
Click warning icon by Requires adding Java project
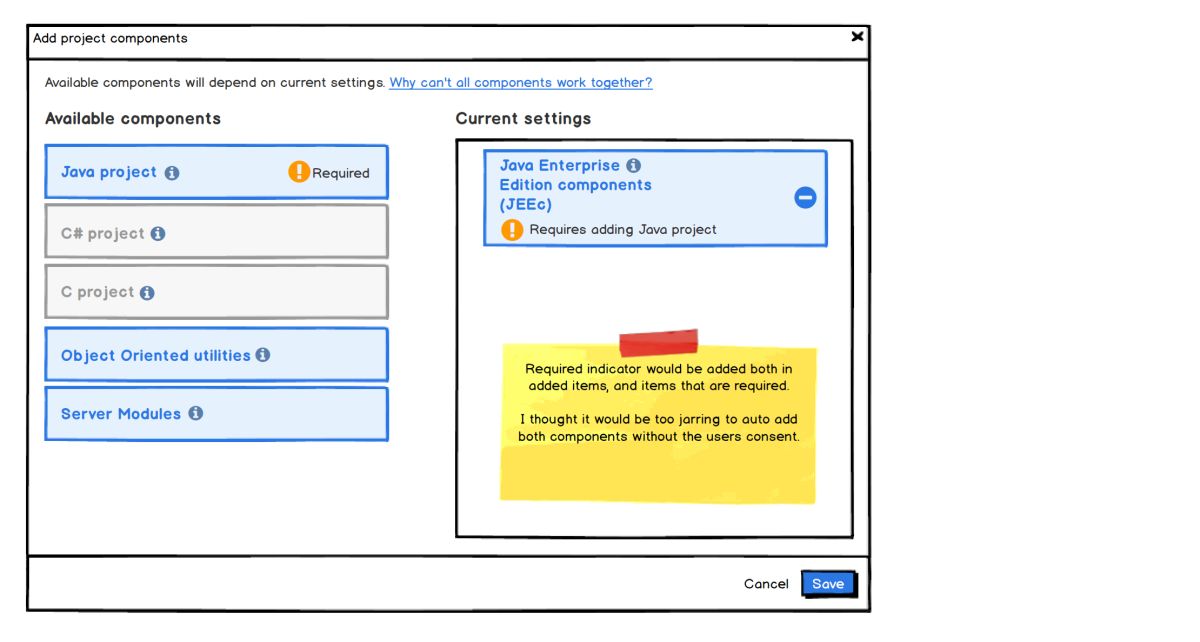[x=512, y=230]
